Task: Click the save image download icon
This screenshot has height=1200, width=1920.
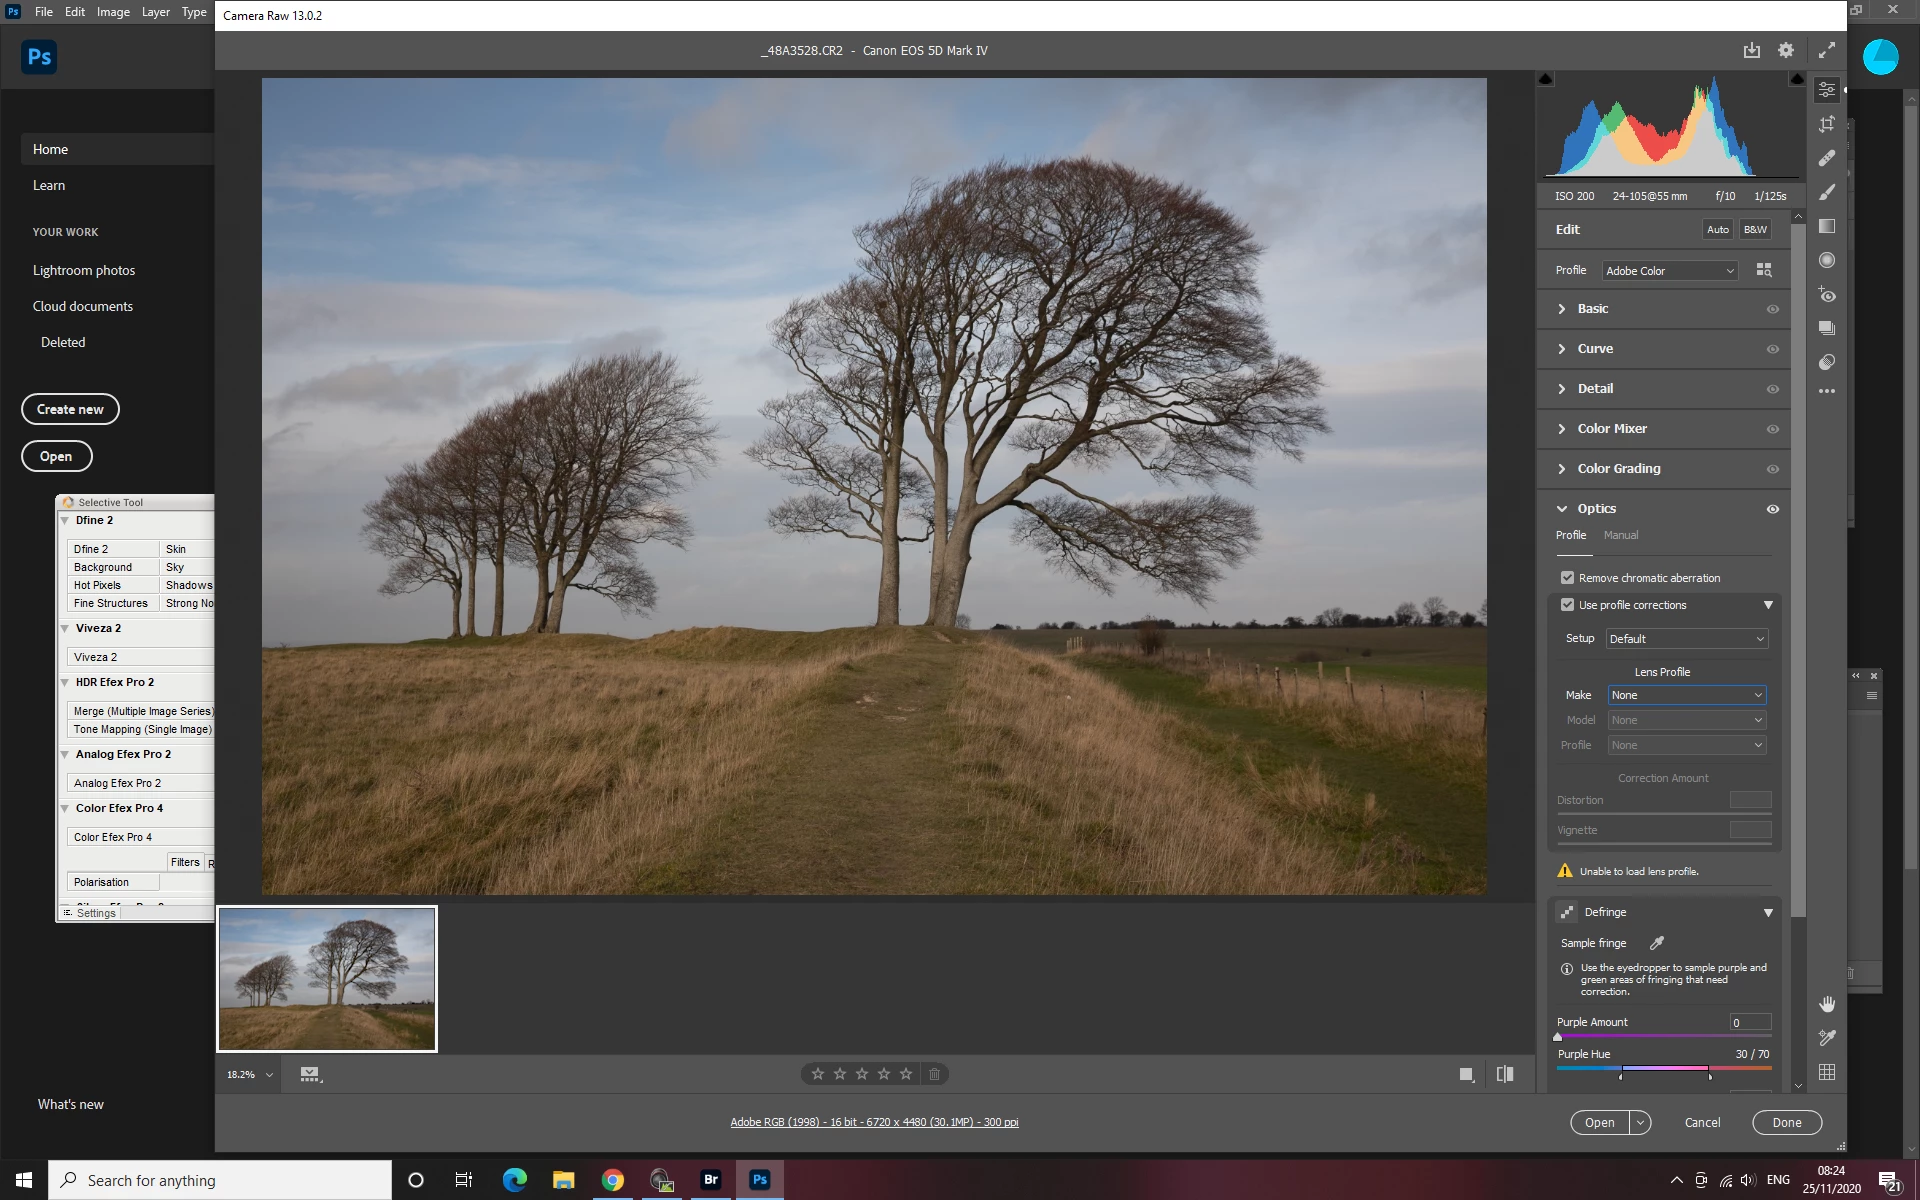Action: click(x=1752, y=50)
